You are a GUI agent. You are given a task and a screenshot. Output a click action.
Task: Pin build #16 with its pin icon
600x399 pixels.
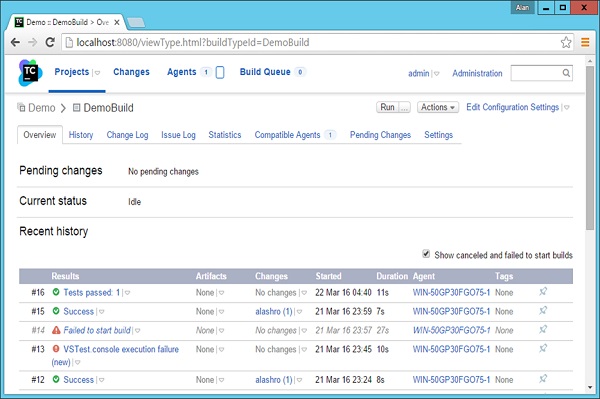543,292
